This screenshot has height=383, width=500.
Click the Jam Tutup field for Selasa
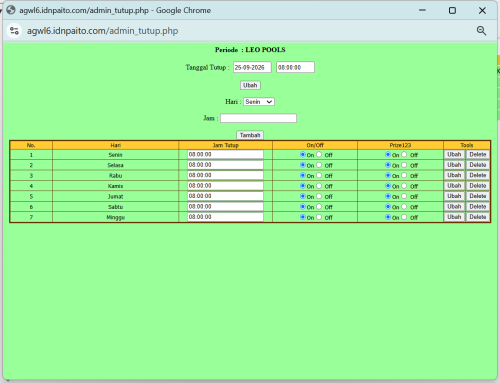coord(225,165)
